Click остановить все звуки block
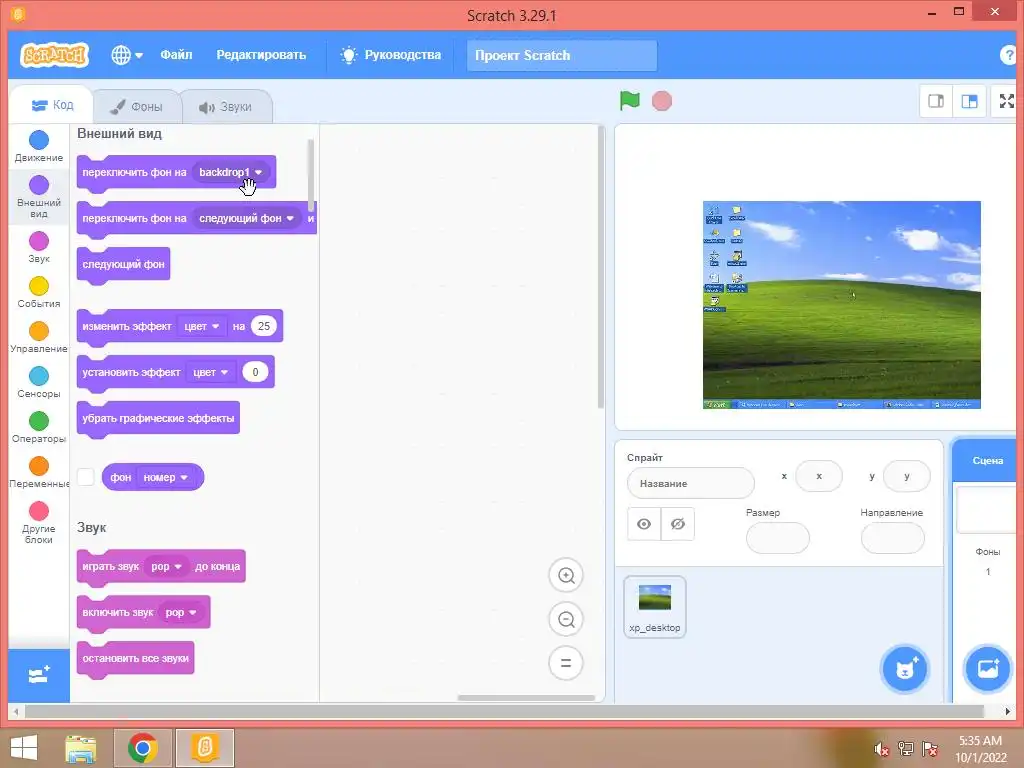The height and width of the screenshot is (768, 1024). tap(135, 659)
